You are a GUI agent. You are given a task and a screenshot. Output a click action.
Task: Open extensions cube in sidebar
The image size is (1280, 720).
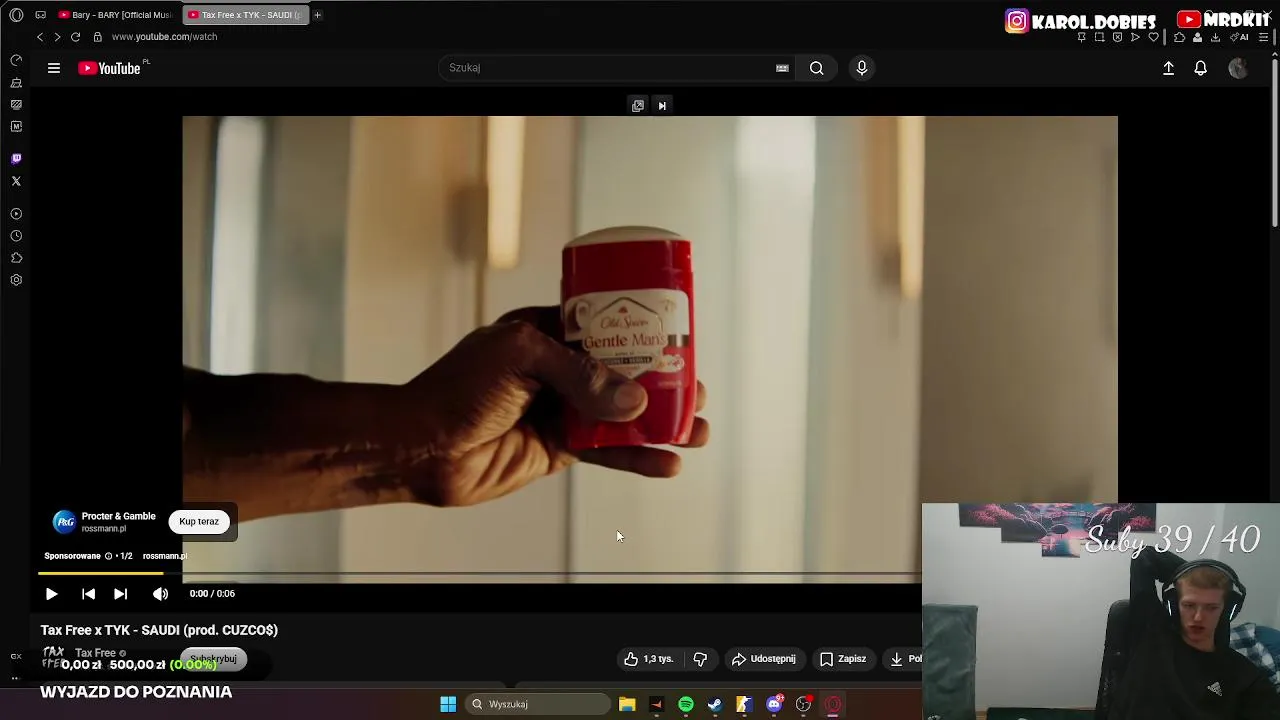click(x=16, y=258)
